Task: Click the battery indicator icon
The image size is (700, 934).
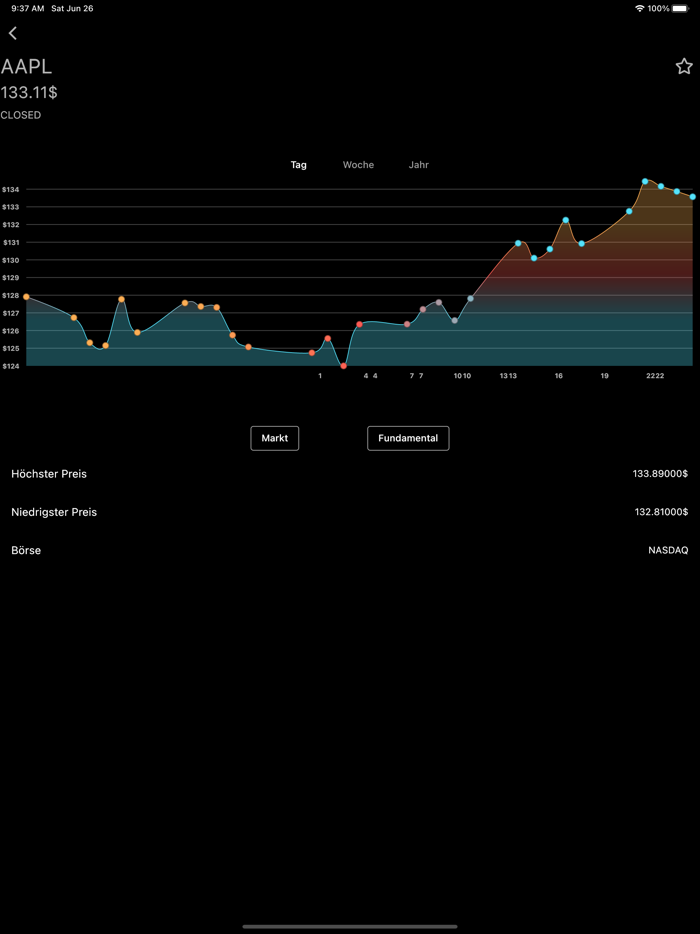Action: click(x=680, y=8)
